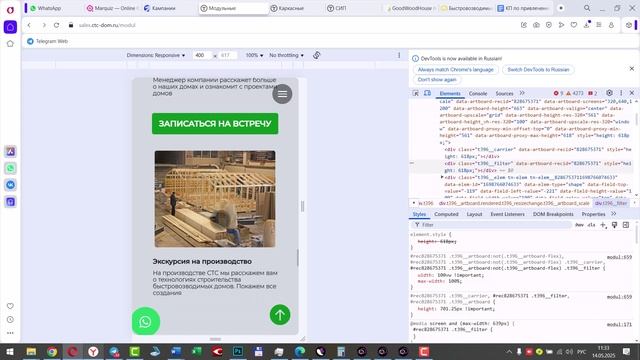The width and height of the screenshot is (640, 360).
Task: Open the purple home workspace icon in the sidebar
Action: click(10, 27)
